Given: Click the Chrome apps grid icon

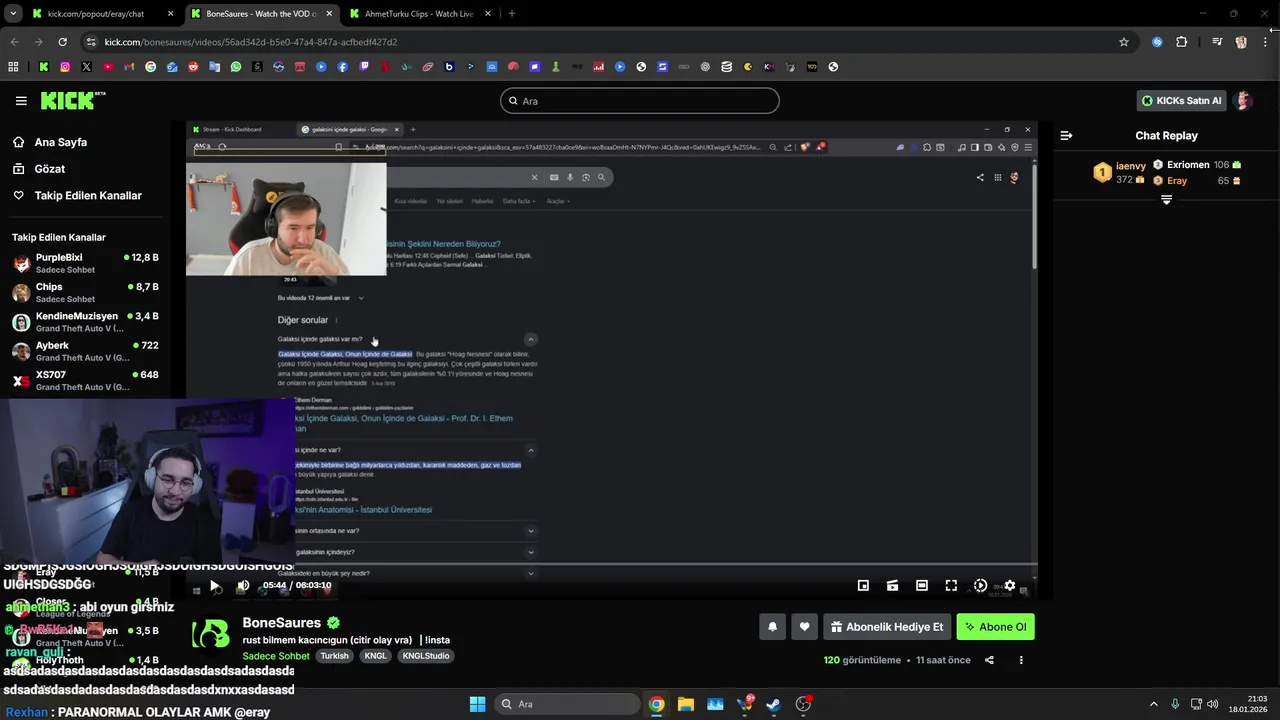Looking at the screenshot, I should point(13,67).
